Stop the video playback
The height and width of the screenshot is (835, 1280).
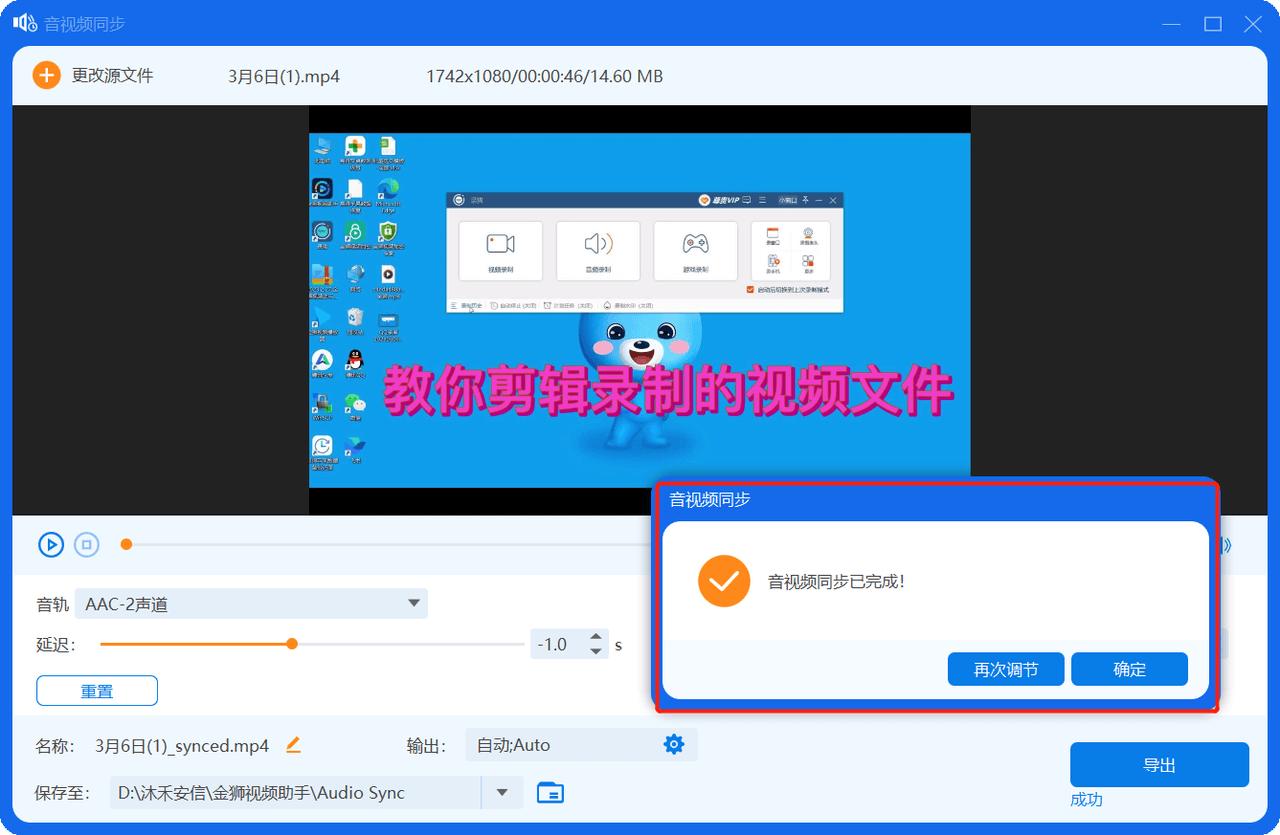[x=87, y=544]
